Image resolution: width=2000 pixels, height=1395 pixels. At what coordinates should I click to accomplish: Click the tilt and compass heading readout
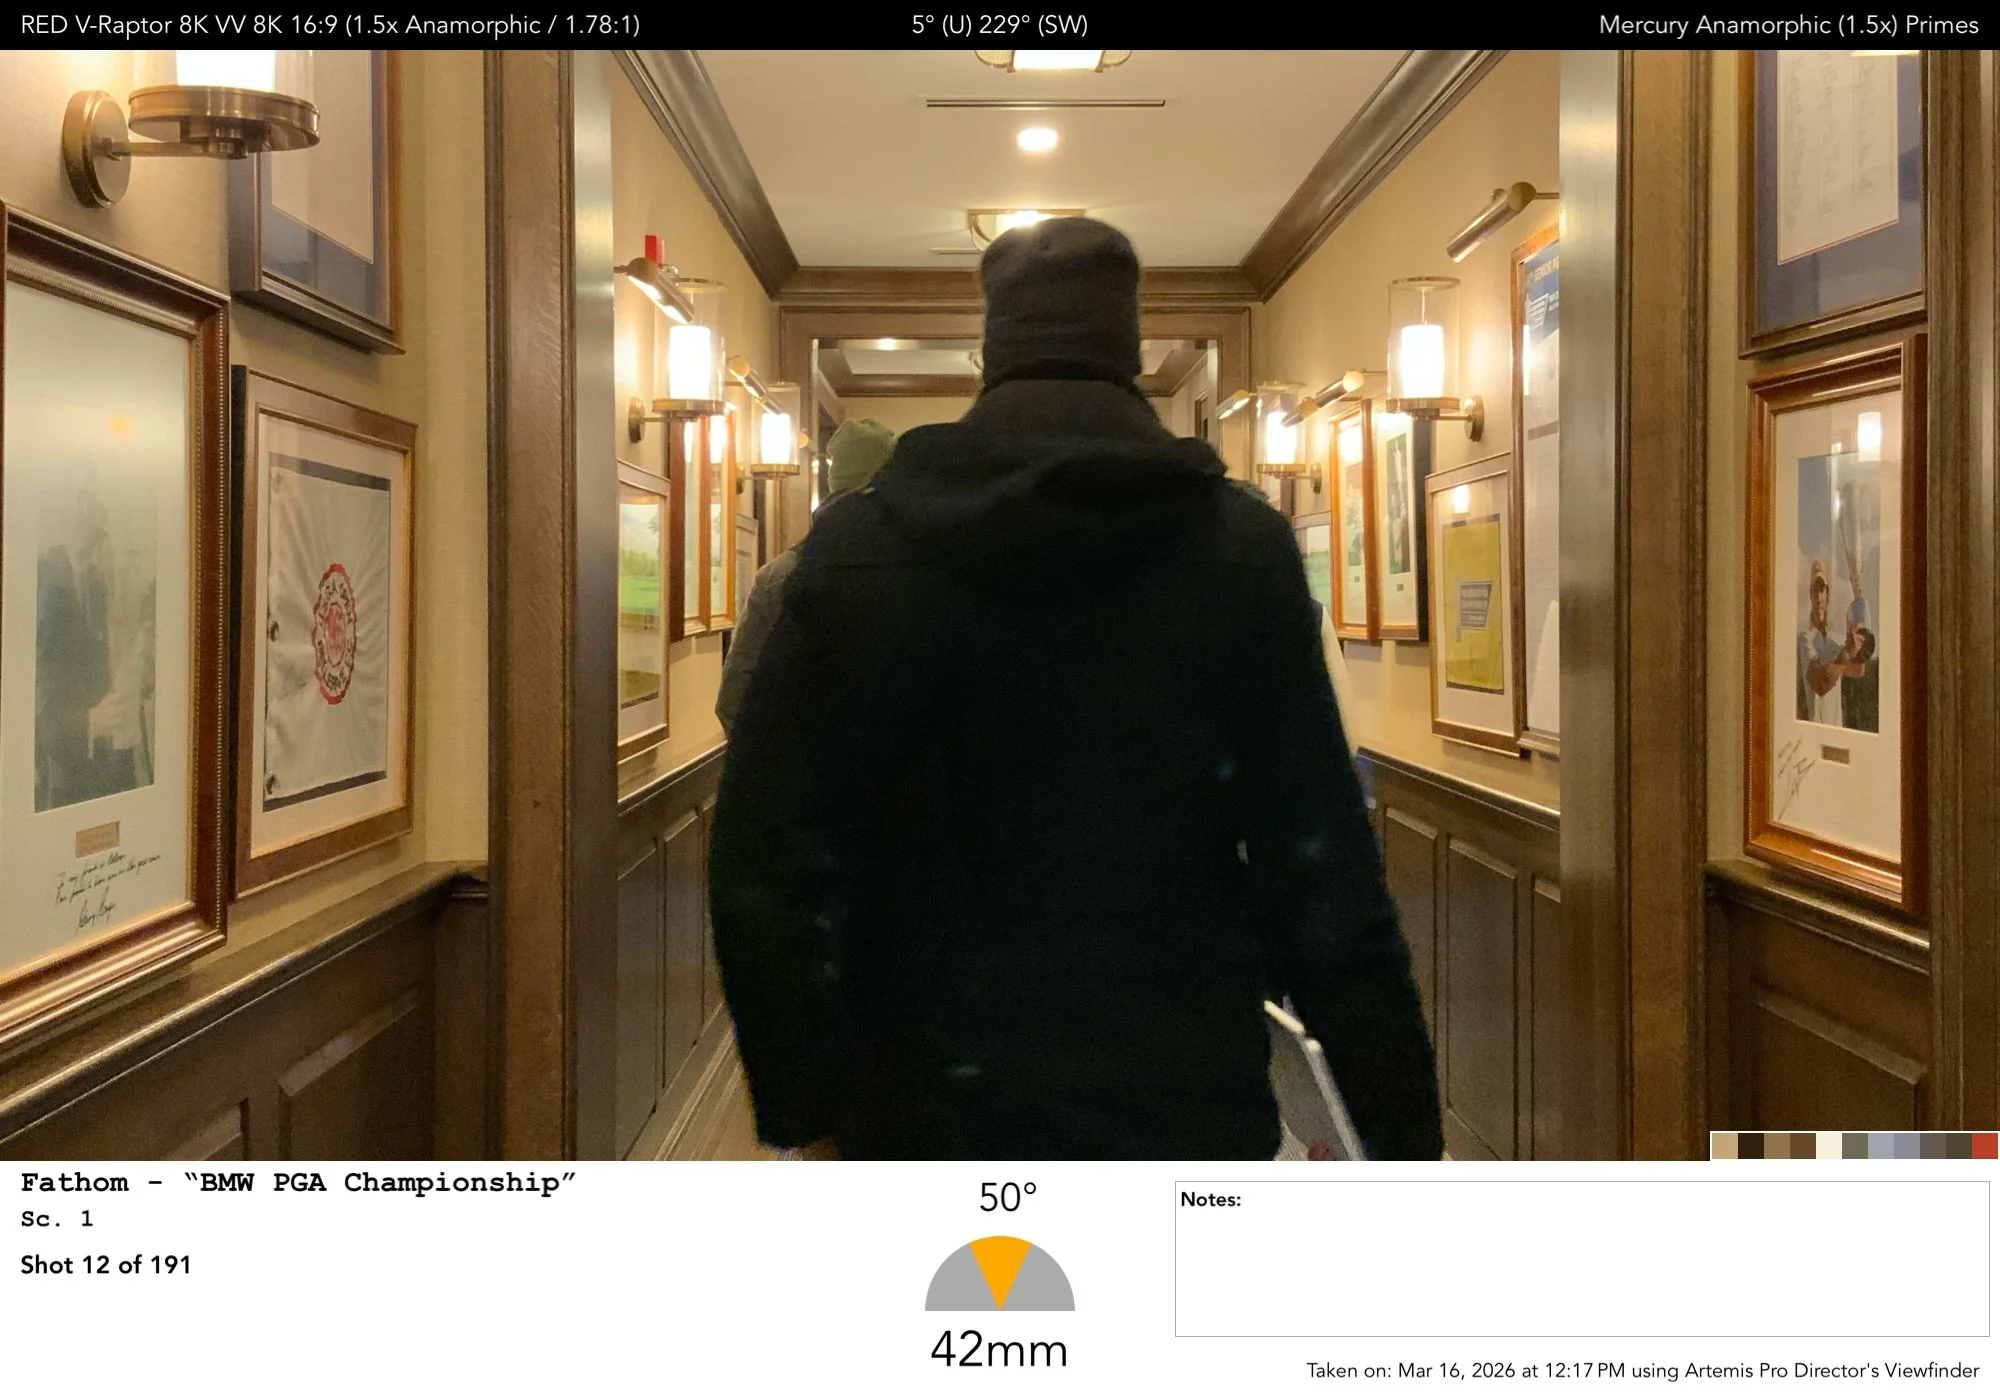pos(999,25)
